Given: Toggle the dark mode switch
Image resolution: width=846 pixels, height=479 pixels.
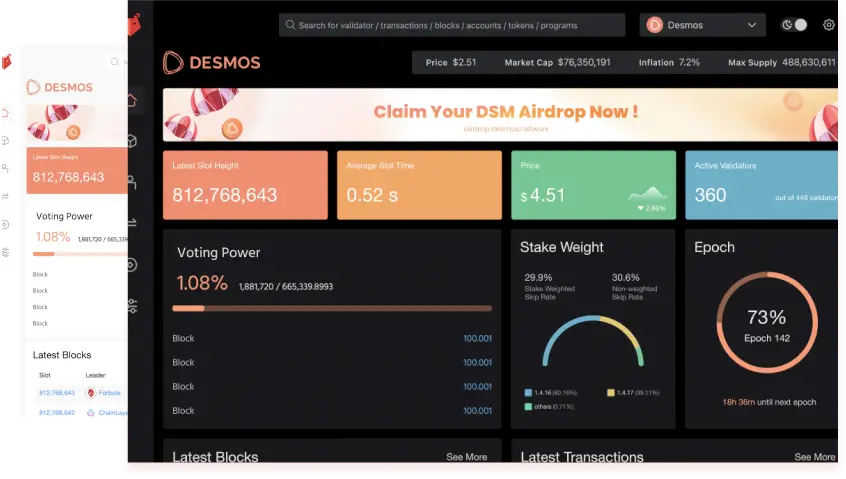Looking at the screenshot, I should pyautogui.click(x=794, y=25).
